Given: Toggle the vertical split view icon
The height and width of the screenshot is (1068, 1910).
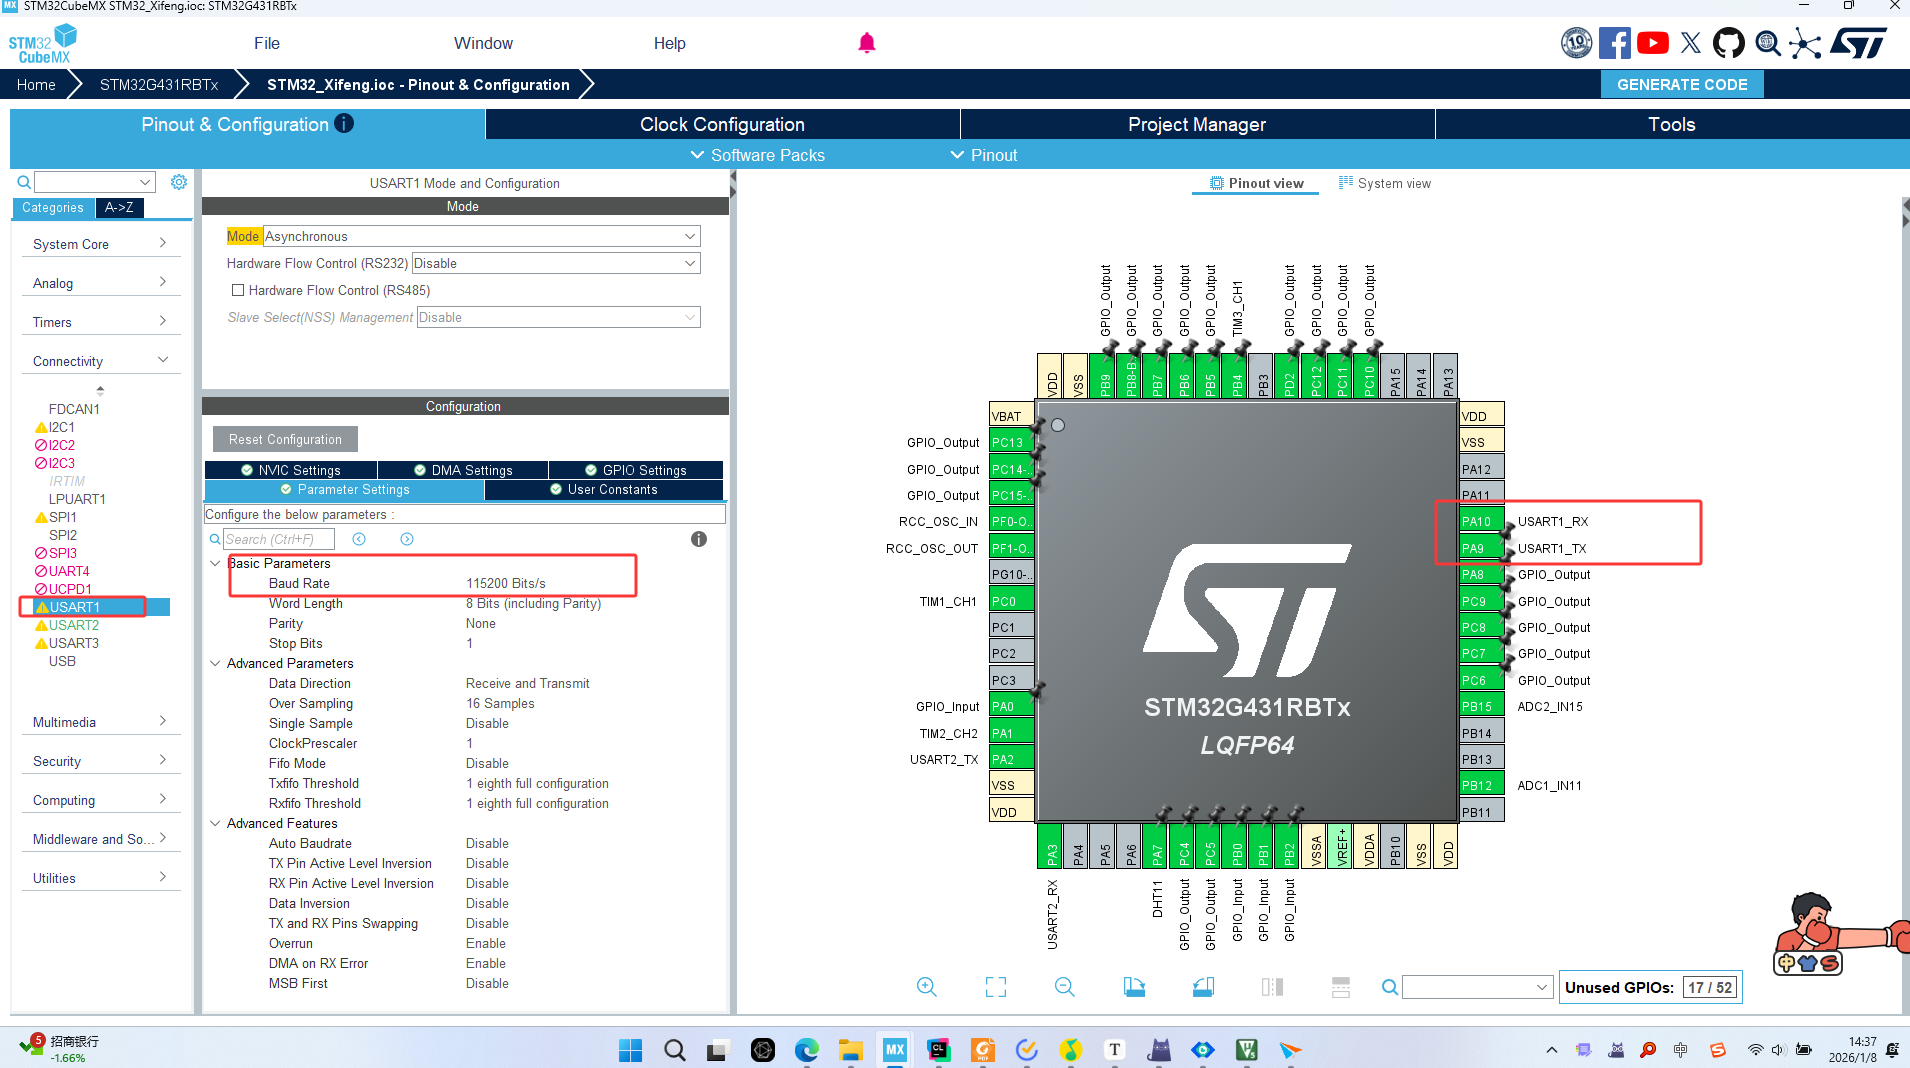Looking at the screenshot, I should (x=1272, y=987).
